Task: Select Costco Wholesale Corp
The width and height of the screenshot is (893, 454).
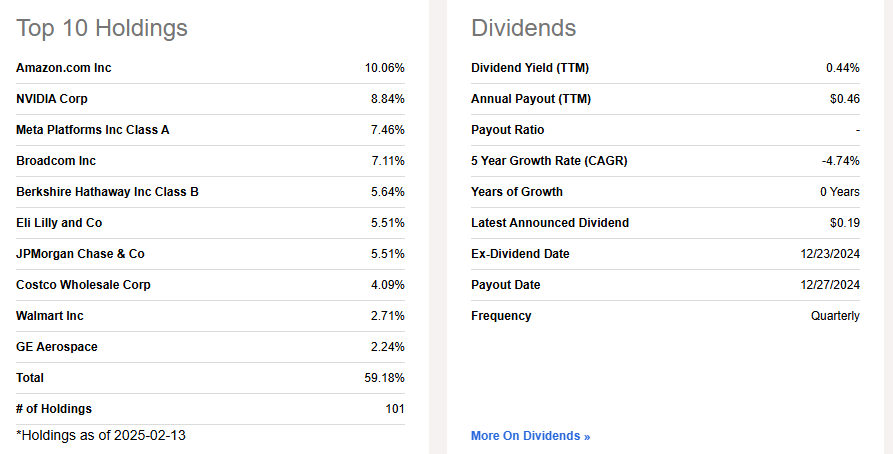Action: [x=83, y=285]
